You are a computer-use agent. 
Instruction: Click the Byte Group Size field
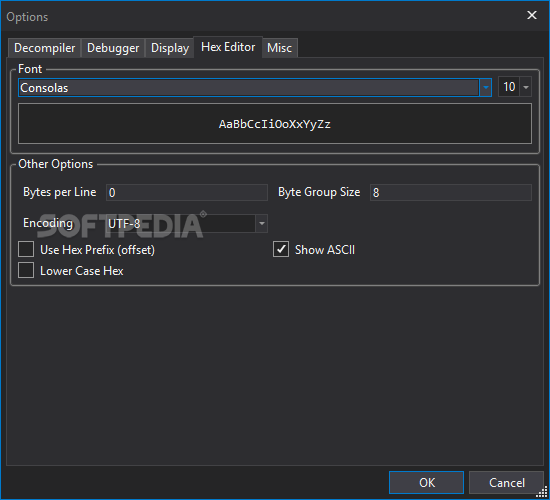(x=451, y=193)
